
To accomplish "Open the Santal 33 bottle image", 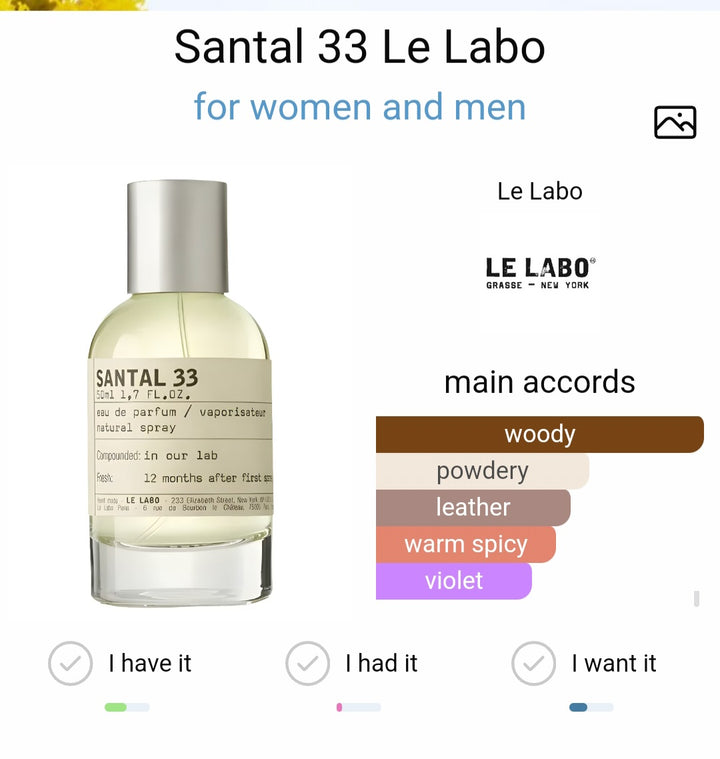I will (180, 393).
